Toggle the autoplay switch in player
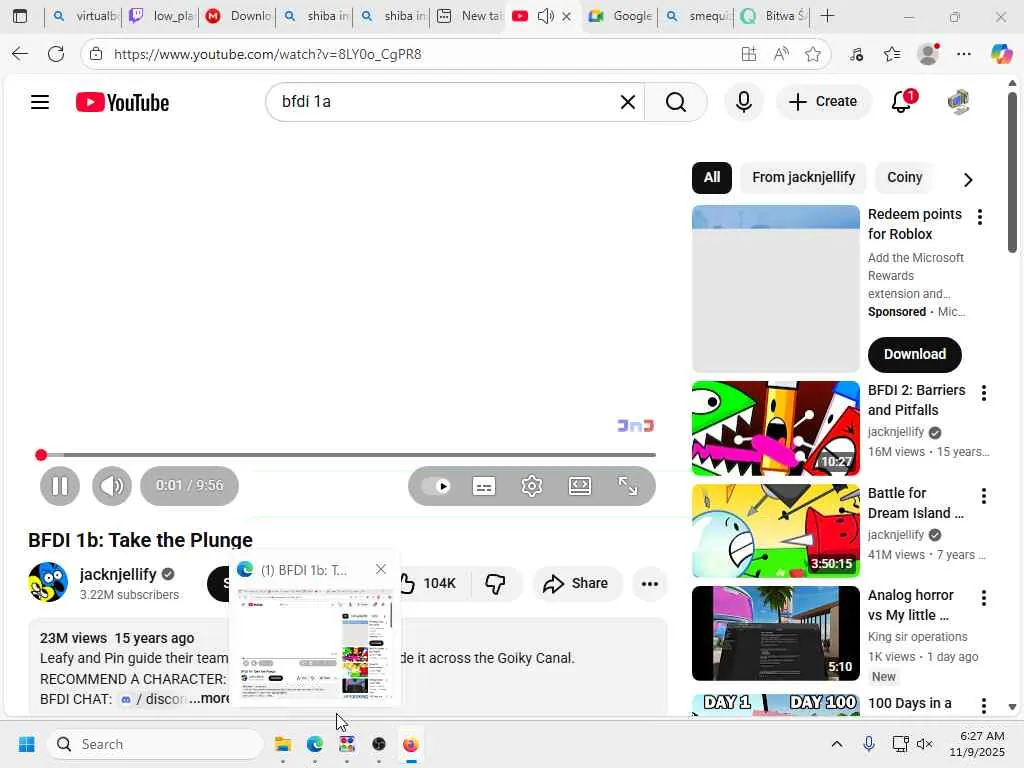1024x768 pixels. click(x=436, y=486)
